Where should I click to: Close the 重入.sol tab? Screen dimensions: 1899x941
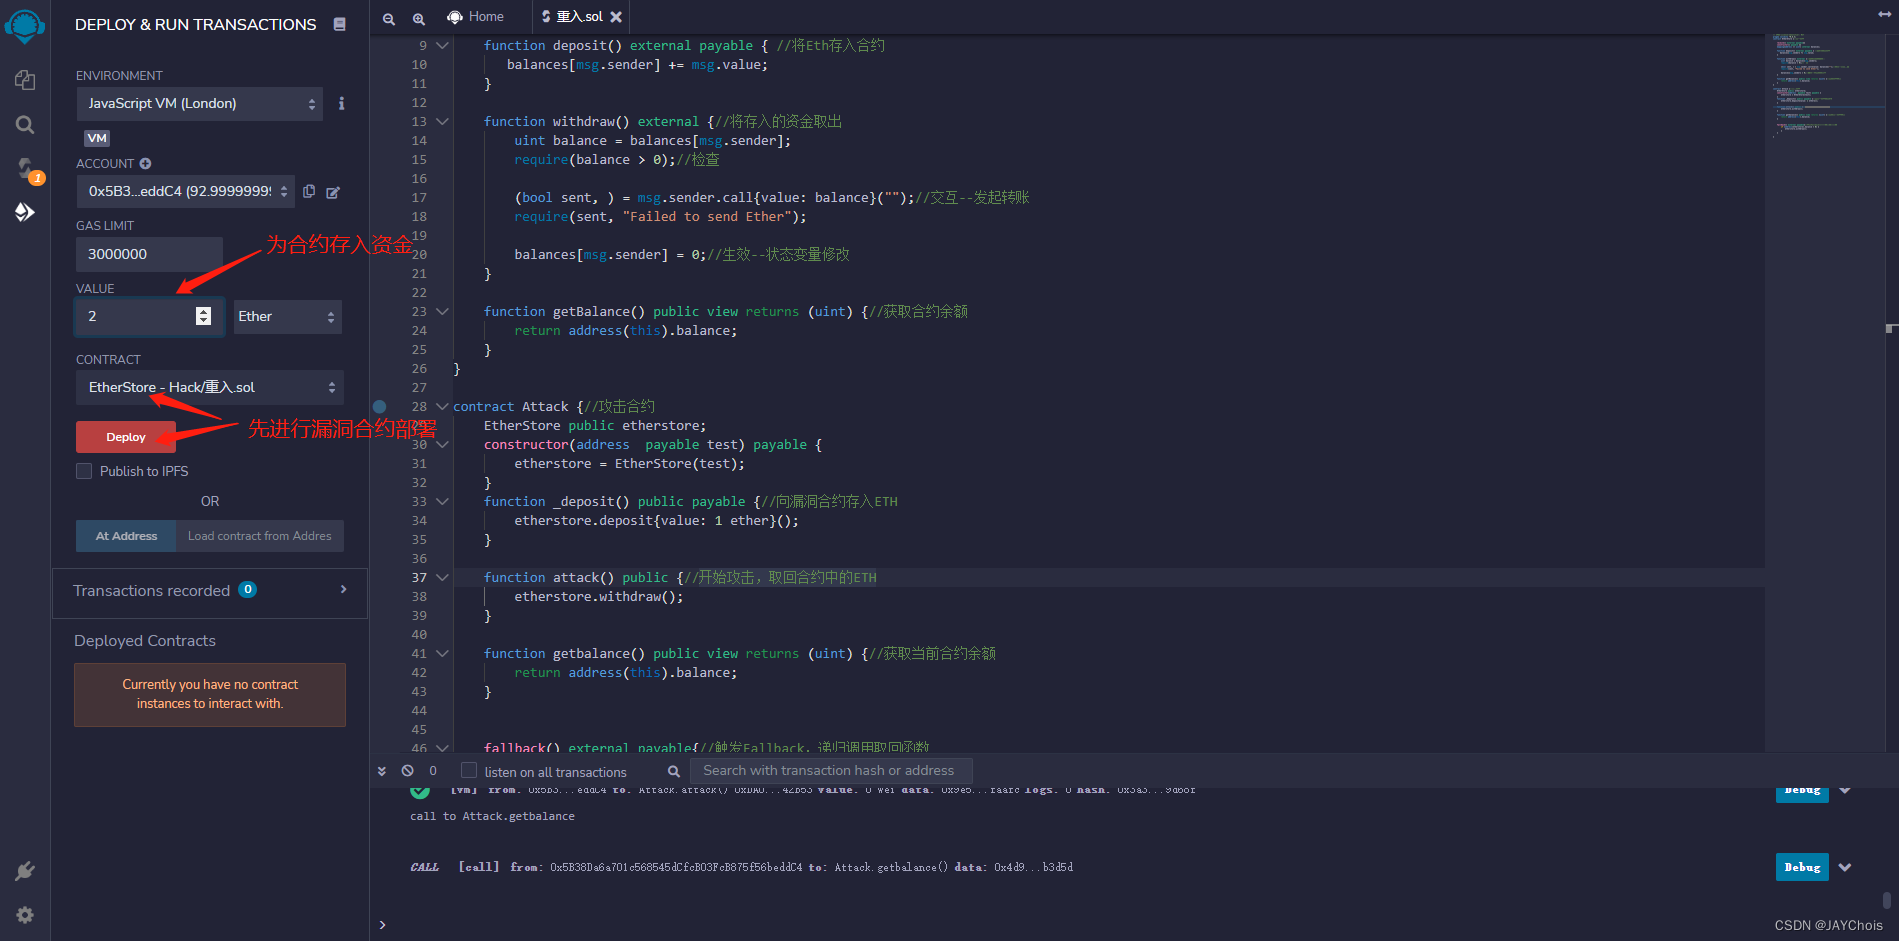click(616, 17)
